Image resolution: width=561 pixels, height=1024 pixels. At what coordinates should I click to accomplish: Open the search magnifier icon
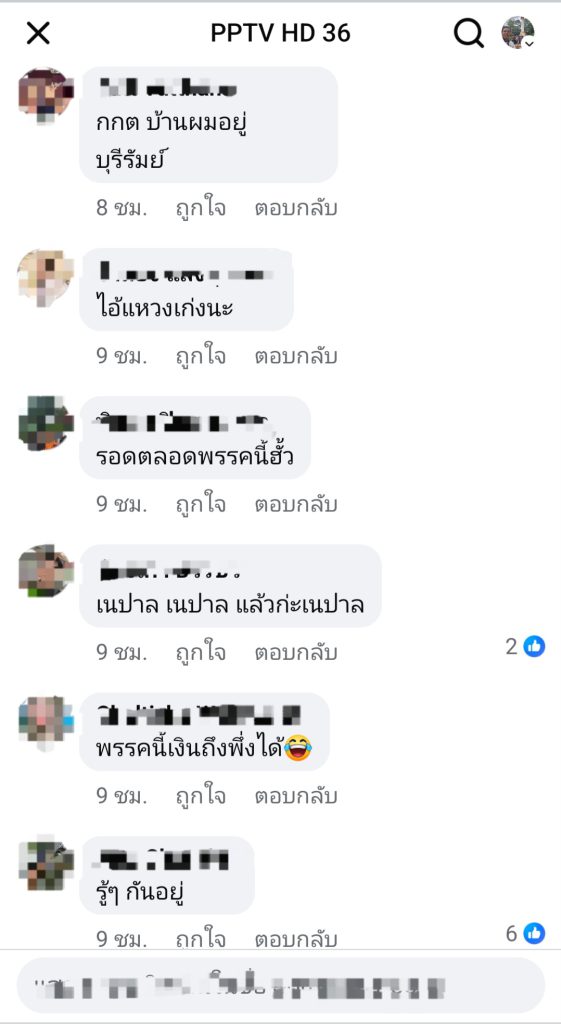(468, 33)
